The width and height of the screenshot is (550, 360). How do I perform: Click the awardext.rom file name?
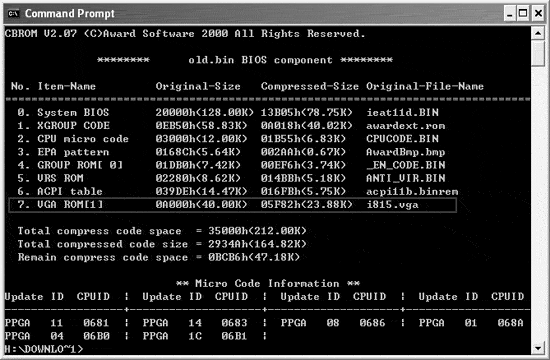[405, 126]
